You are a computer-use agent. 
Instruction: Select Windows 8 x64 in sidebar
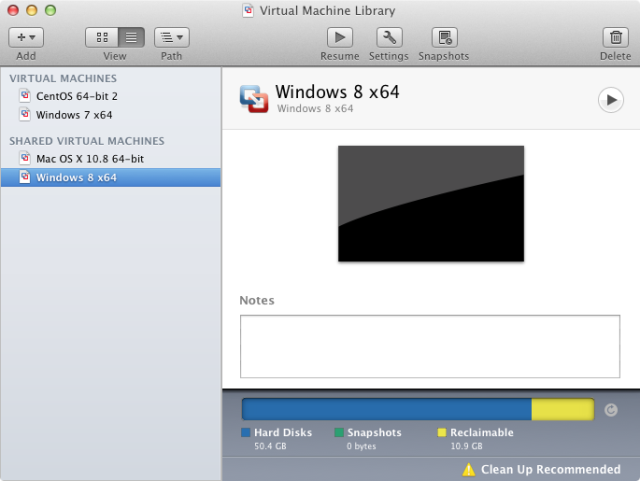[111, 177]
